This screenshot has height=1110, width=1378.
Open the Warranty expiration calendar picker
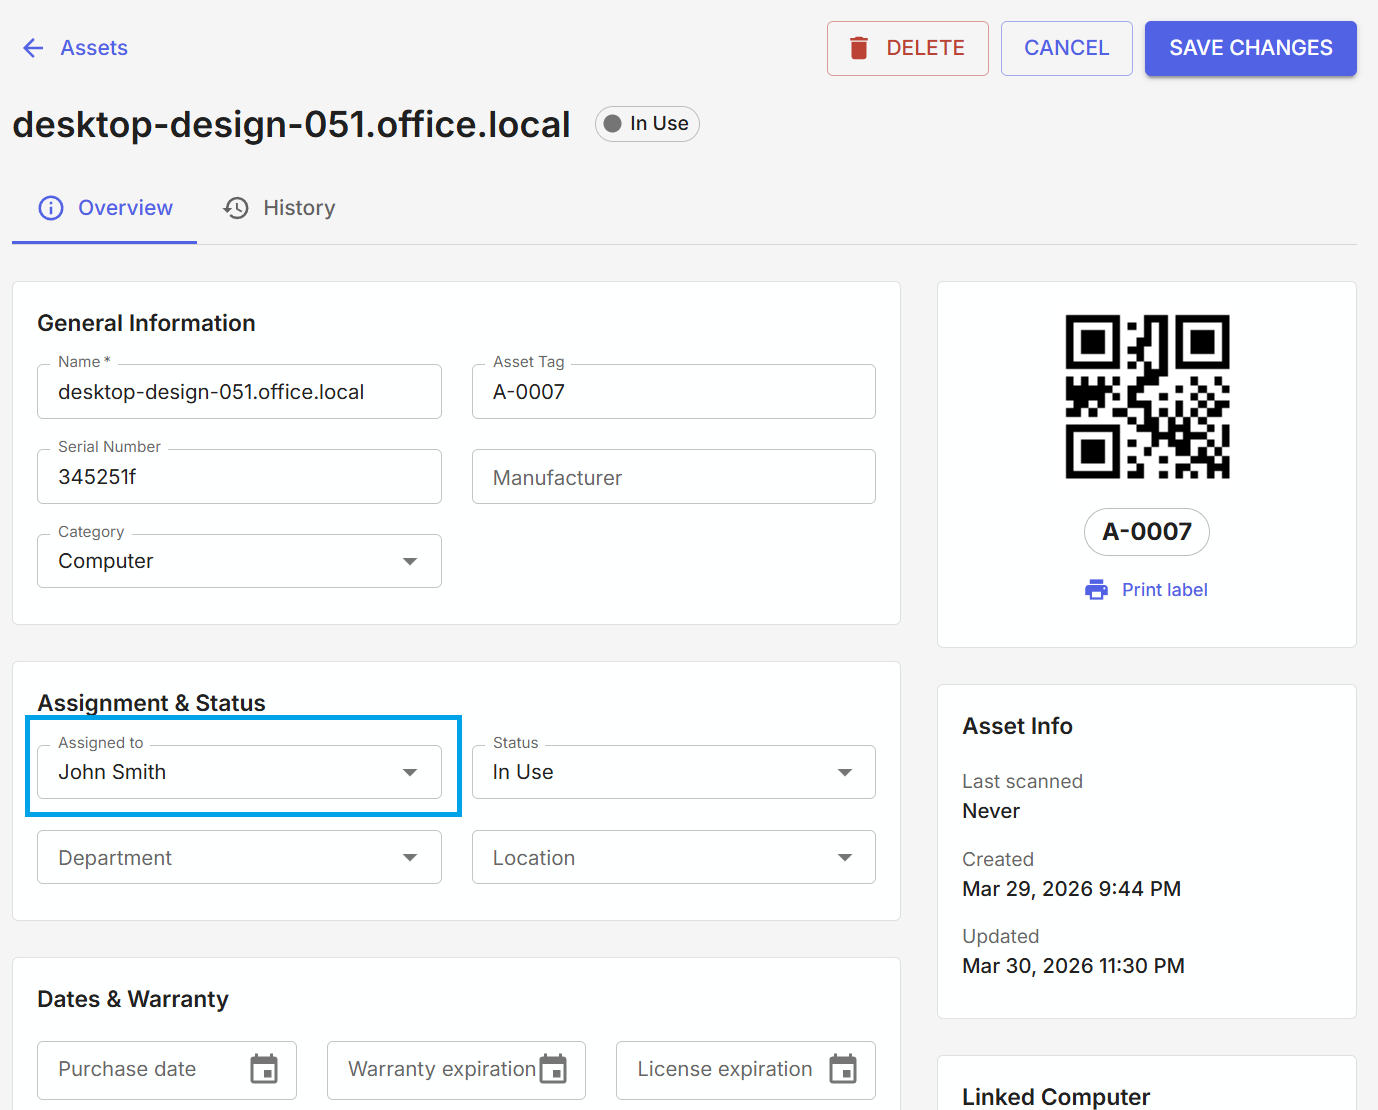(x=553, y=1069)
